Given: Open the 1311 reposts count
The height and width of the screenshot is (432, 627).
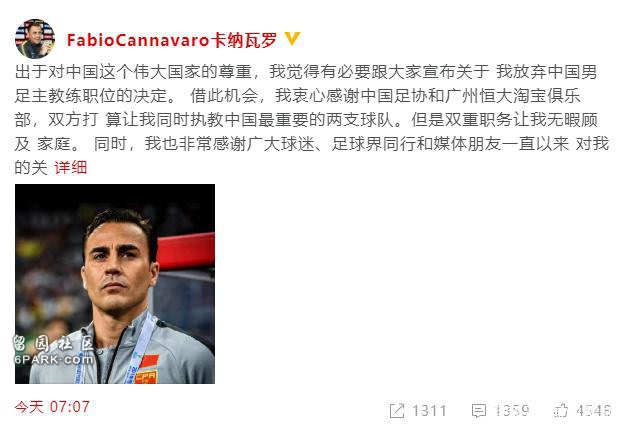Looking at the screenshot, I should 429,411.
